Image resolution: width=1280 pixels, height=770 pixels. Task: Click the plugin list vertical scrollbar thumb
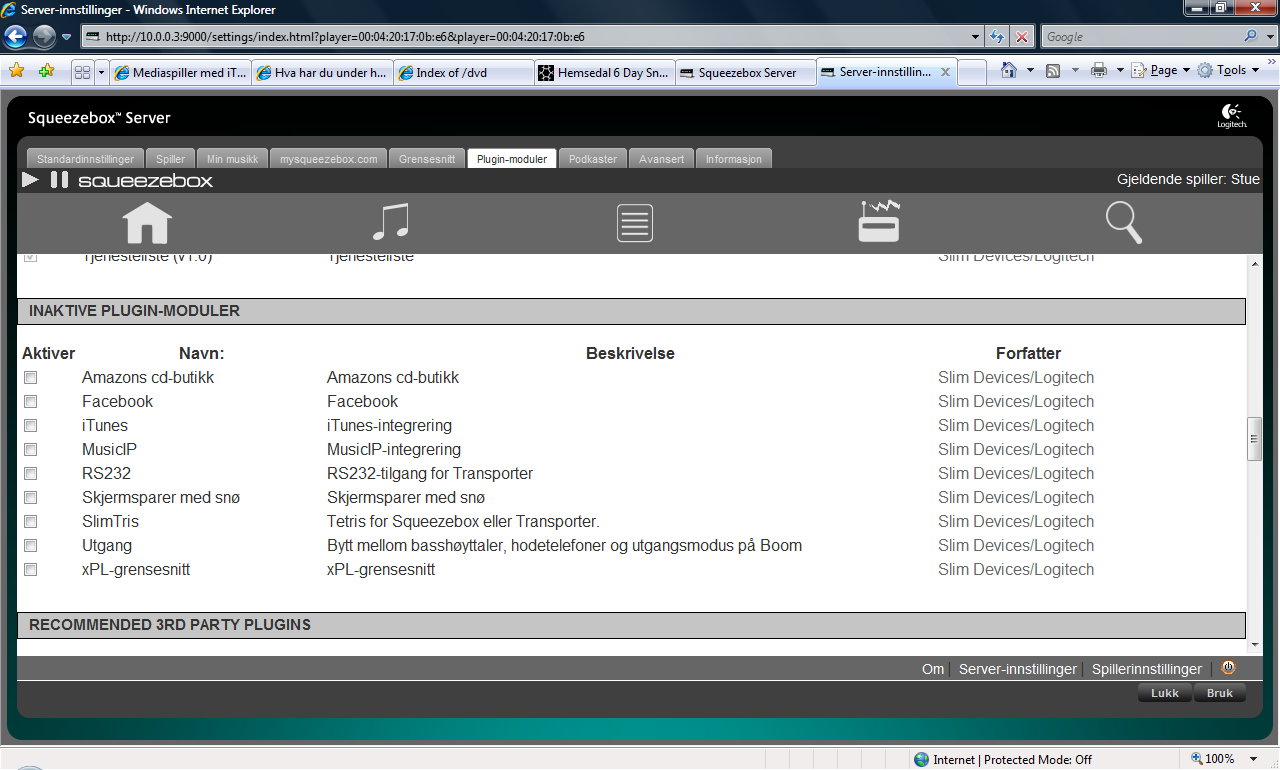[1253, 439]
